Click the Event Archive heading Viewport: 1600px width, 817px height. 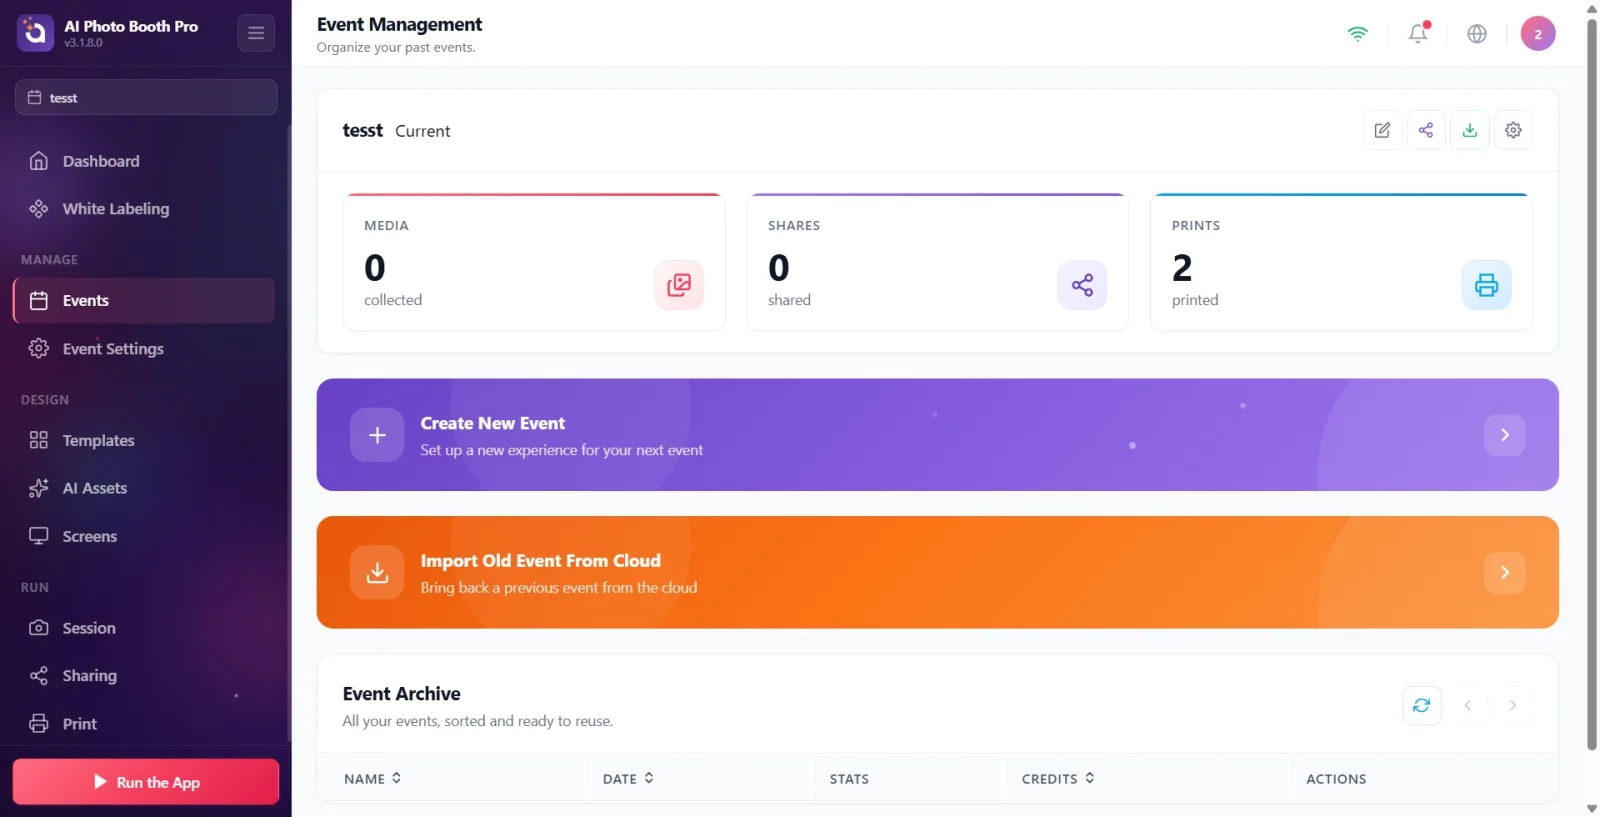[x=401, y=694]
